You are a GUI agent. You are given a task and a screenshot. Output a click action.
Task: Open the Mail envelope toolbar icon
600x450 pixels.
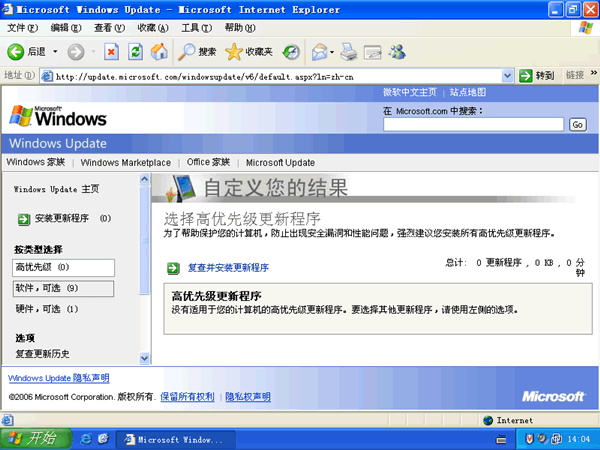click(x=320, y=52)
